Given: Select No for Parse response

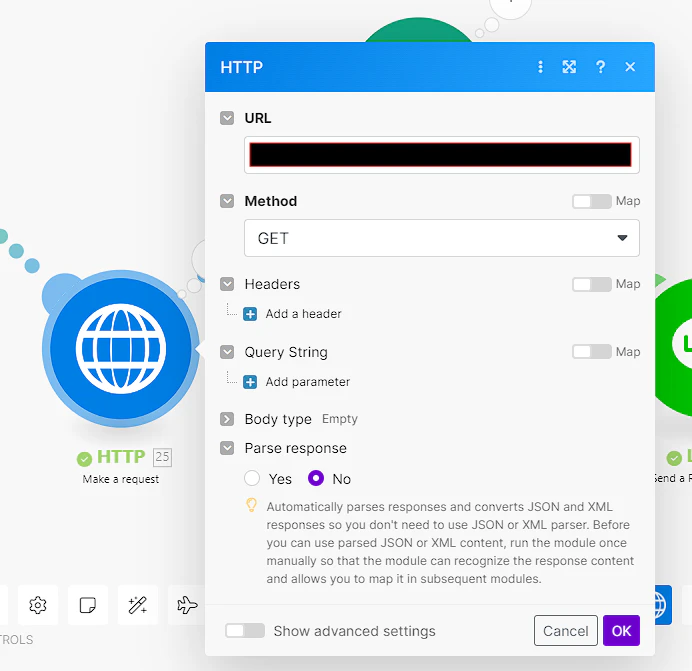Looking at the screenshot, I should tap(316, 478).
